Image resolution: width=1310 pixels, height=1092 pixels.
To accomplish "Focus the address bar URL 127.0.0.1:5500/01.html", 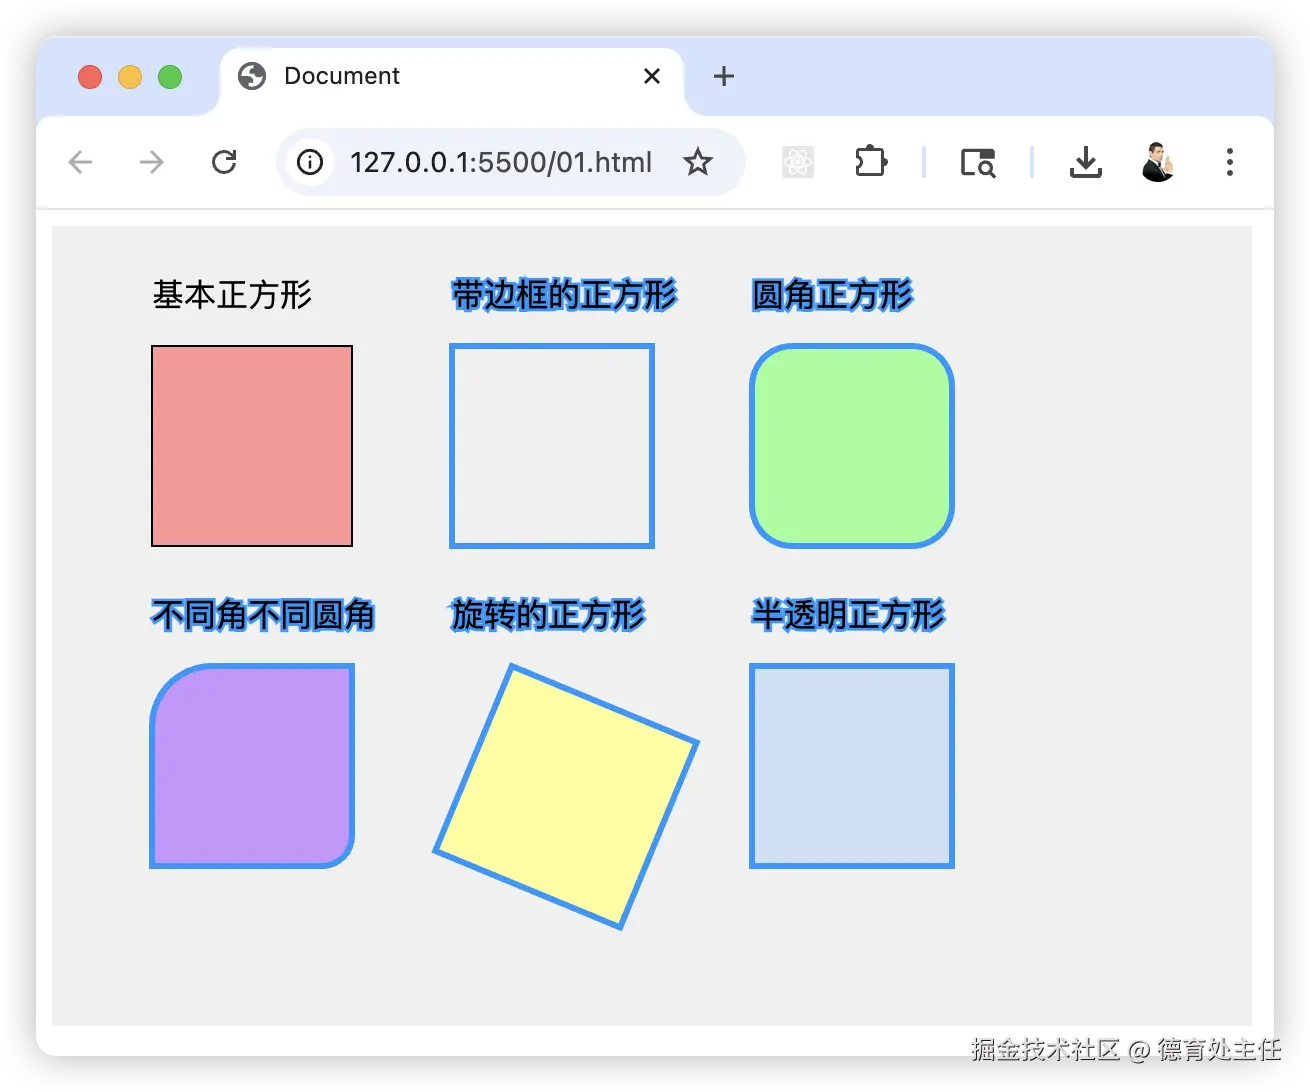I will pos(500,162).
